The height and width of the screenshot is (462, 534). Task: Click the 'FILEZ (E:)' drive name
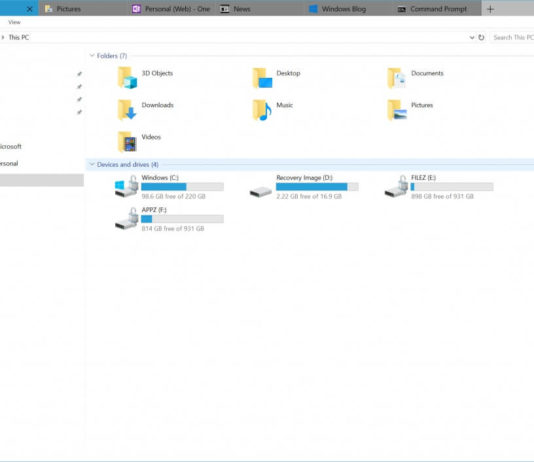tap(423, 178)
